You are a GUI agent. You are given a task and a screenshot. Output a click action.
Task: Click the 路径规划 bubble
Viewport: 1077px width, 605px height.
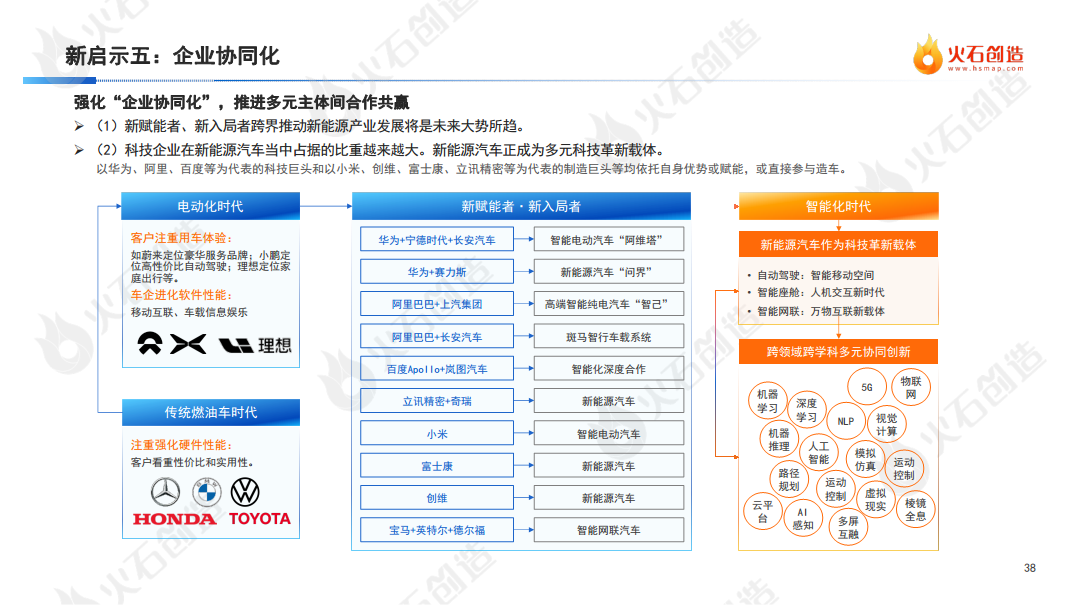point(789,479)
